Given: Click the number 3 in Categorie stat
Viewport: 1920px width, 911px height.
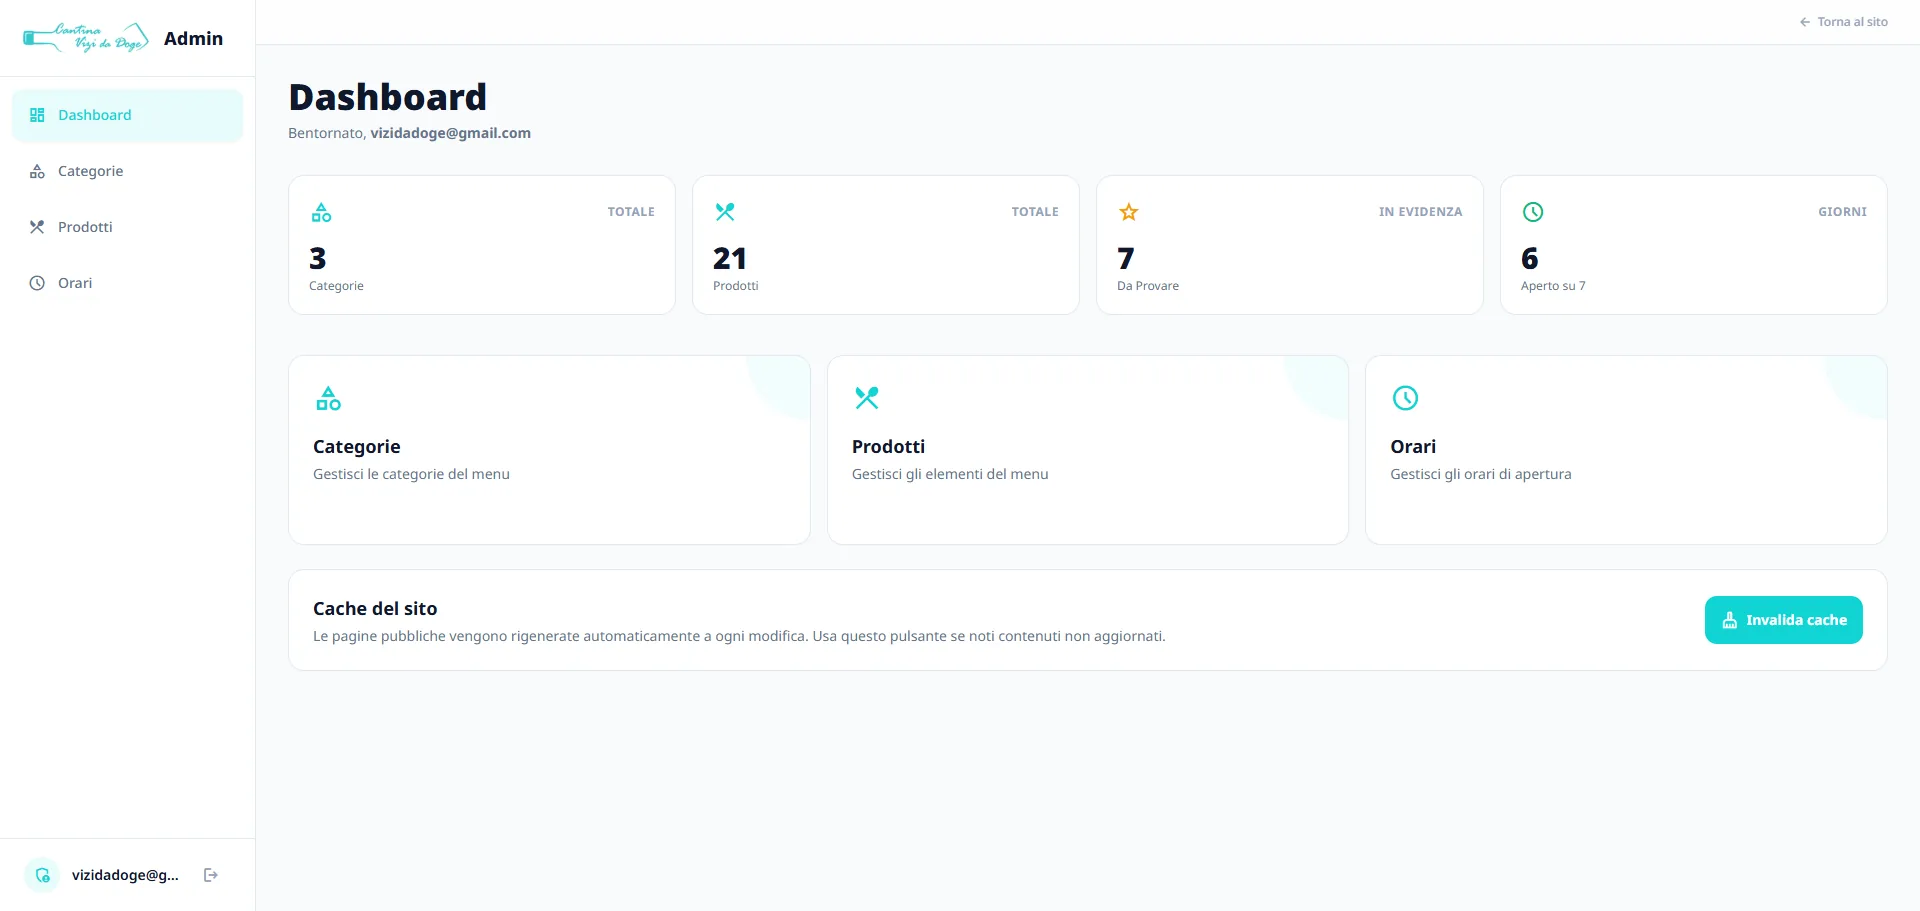Looking at the screenshot, I should (318, 259).
